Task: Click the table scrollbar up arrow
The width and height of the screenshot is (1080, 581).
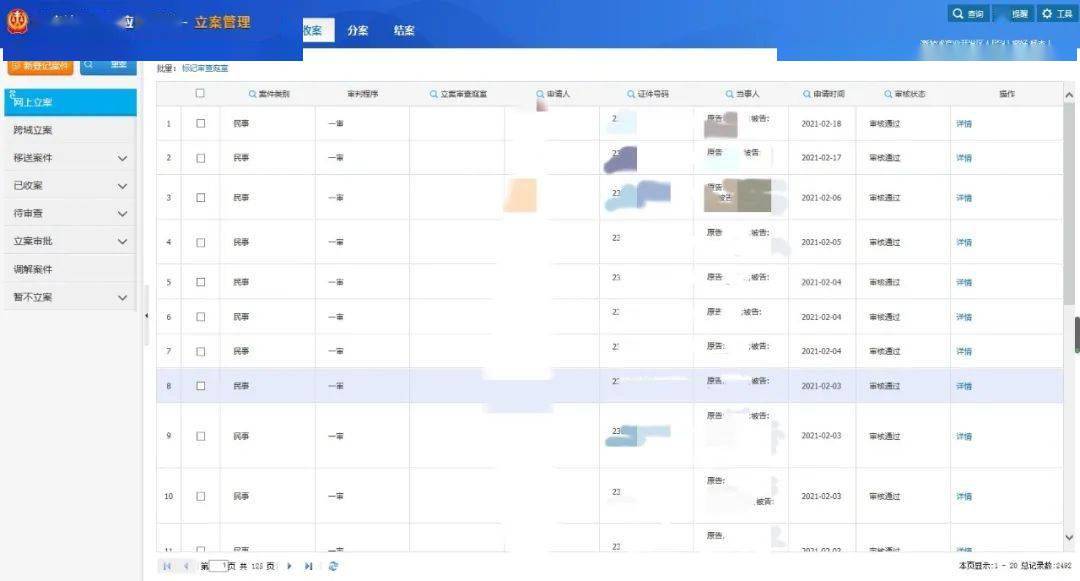Action: [x=1069, y=95]
